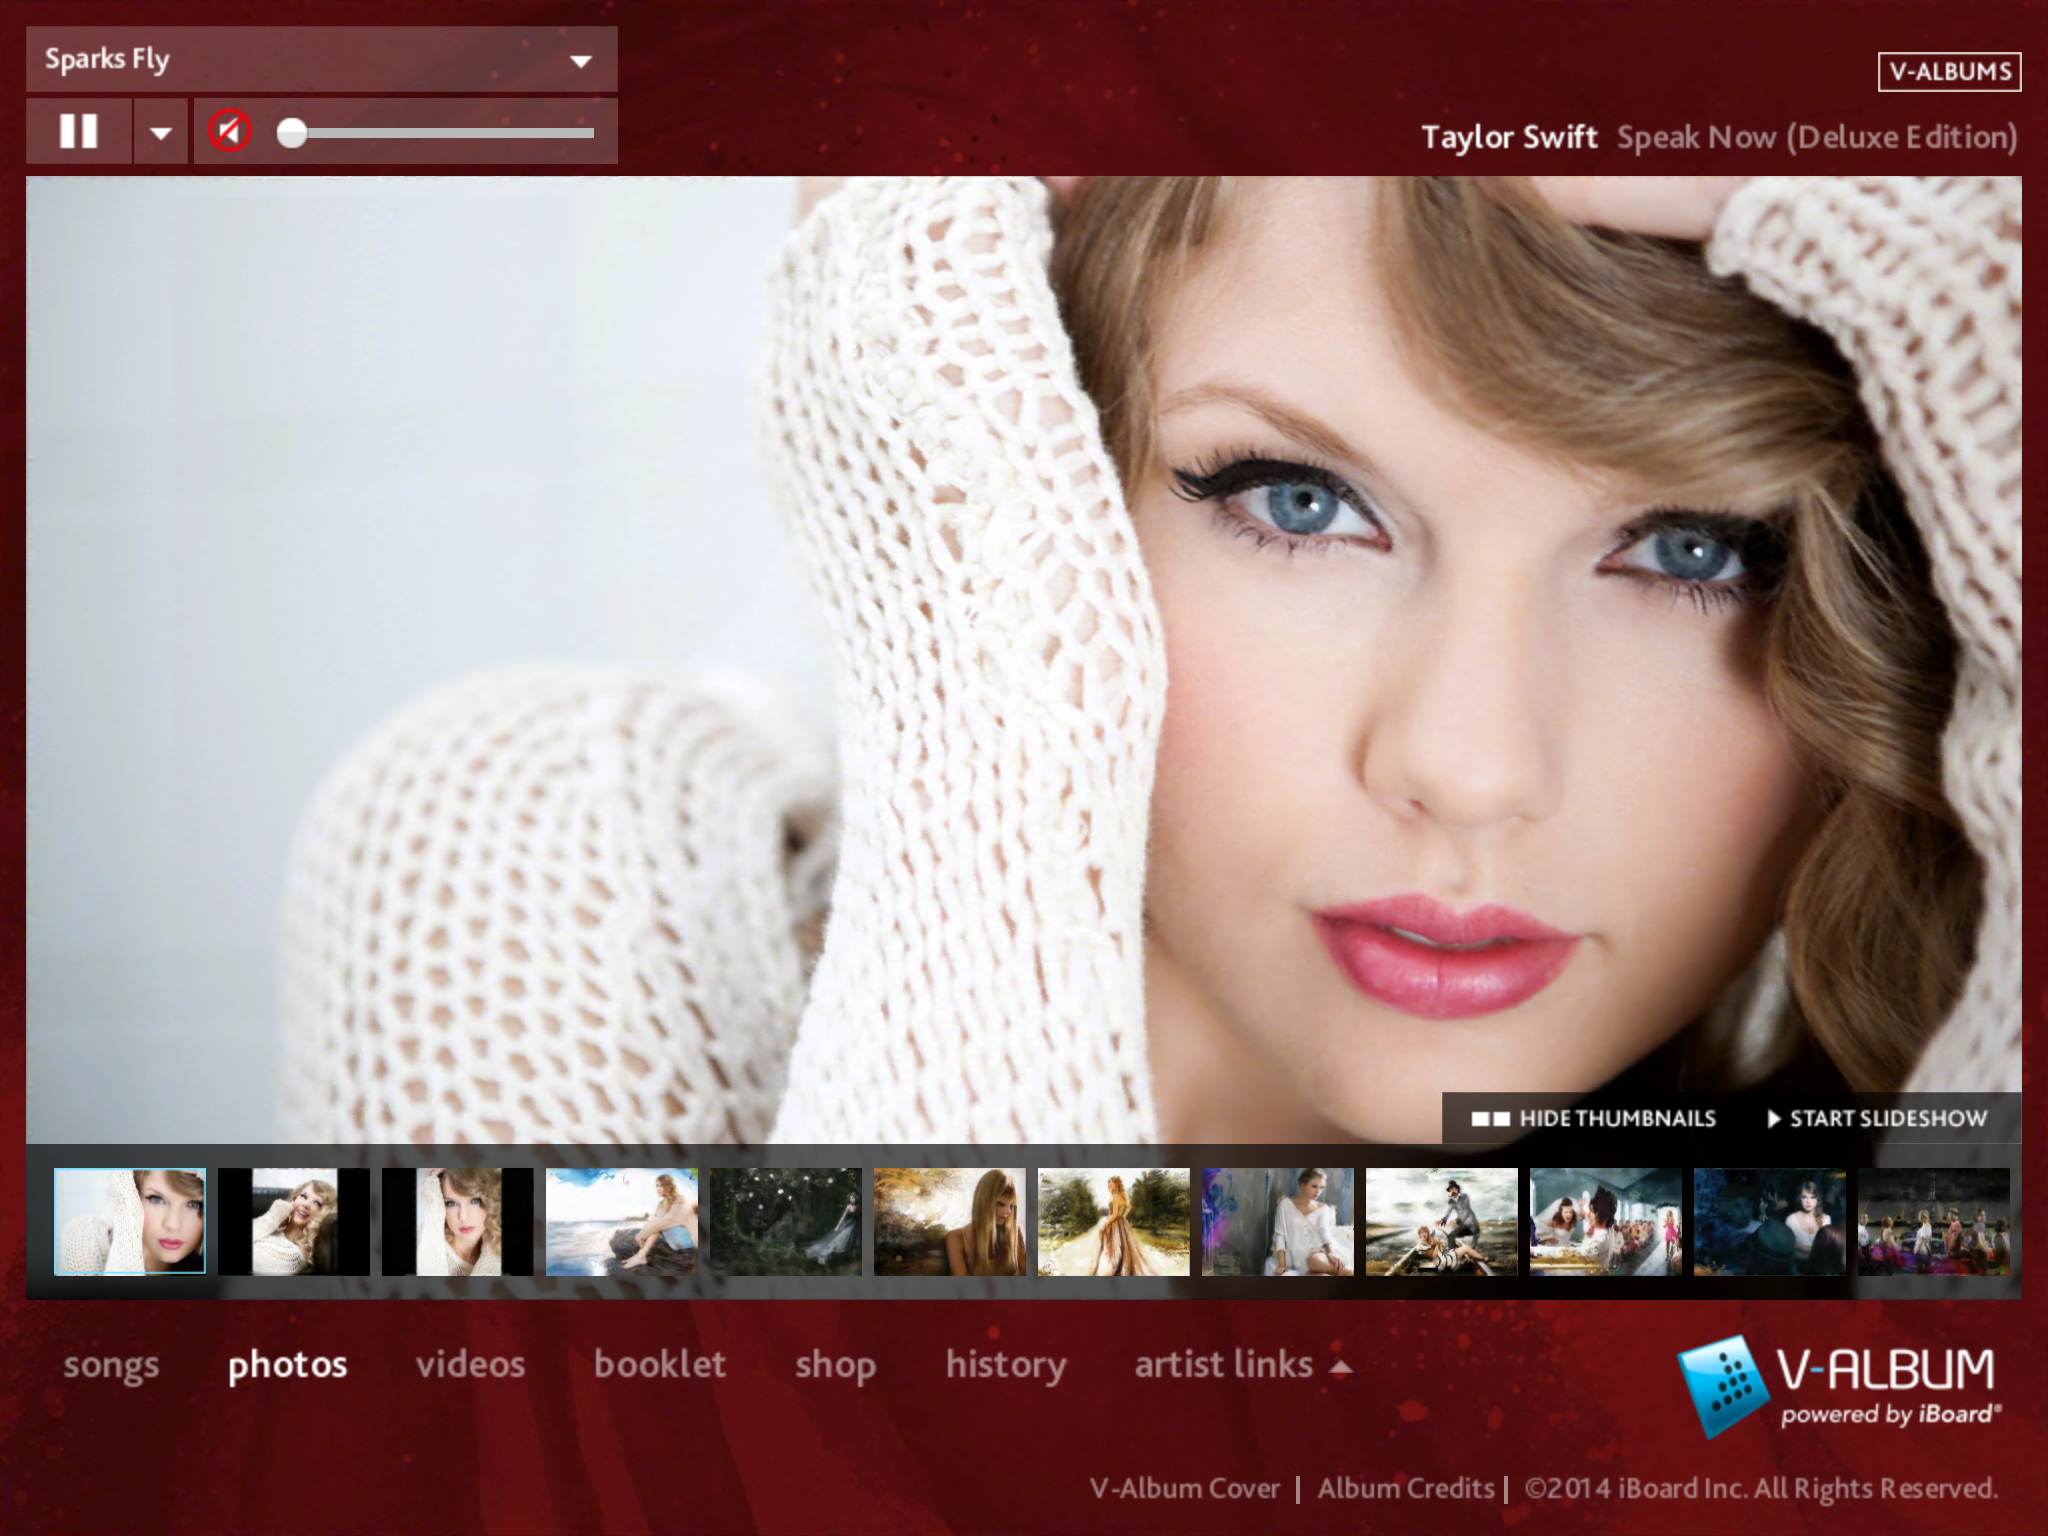Select the last stage performance thumbnail
Viewport: 2048px width, 1536px height.
(1933, 1221)
